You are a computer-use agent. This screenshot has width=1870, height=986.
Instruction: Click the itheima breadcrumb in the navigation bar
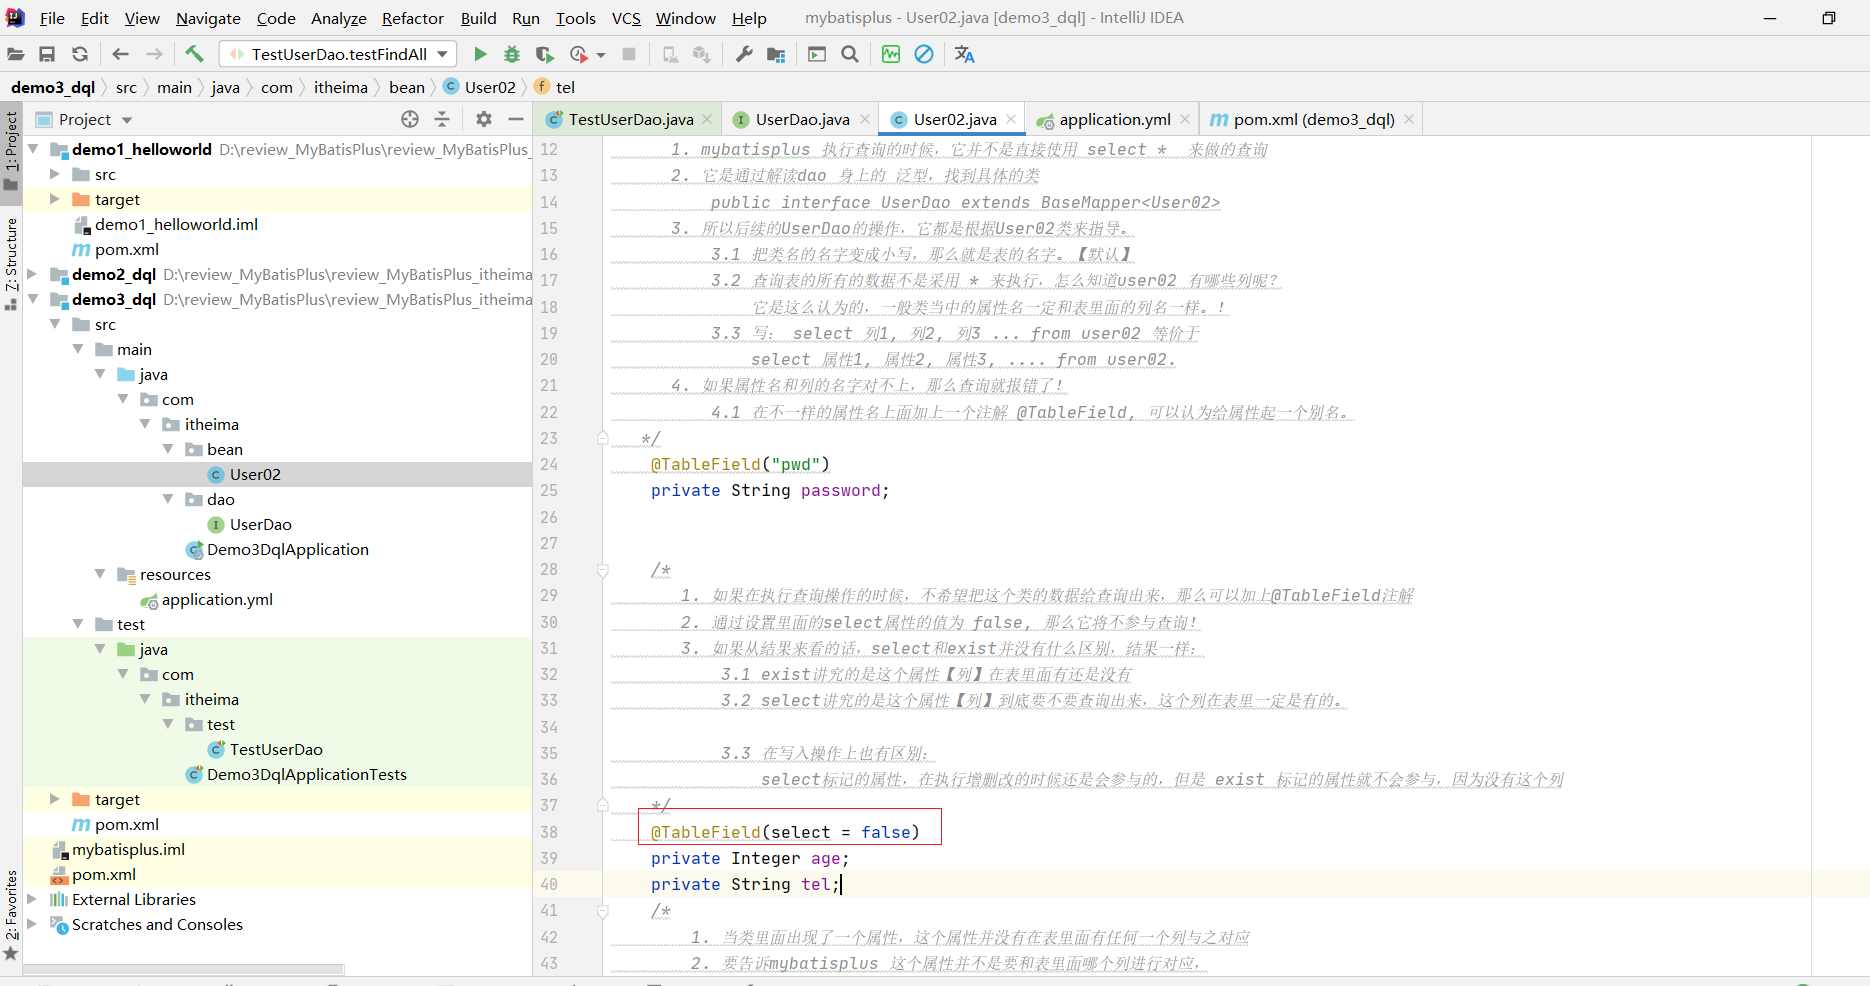340,87
